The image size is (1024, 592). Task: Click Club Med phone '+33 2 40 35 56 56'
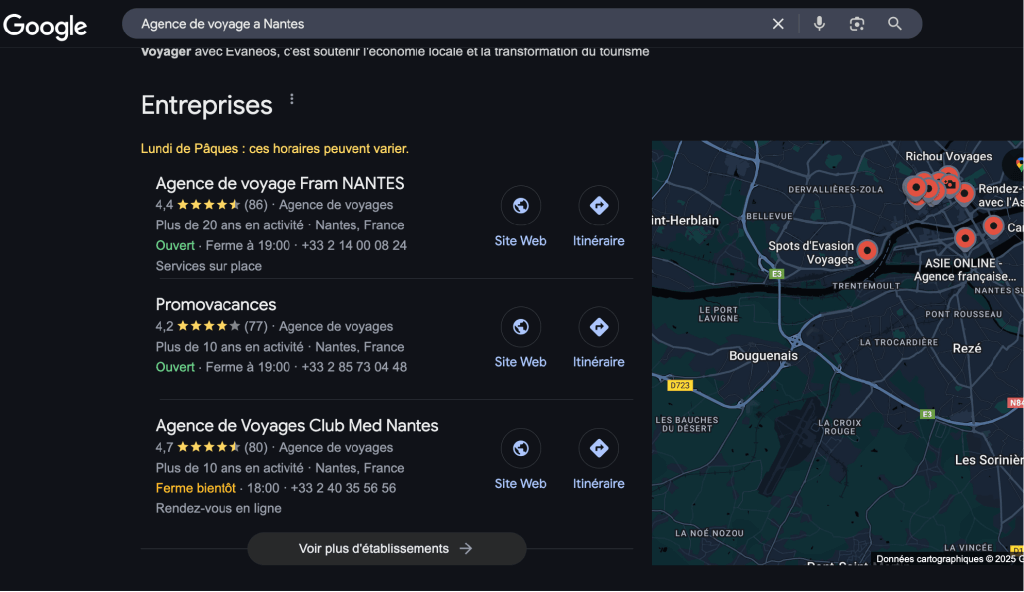[343, 489]
